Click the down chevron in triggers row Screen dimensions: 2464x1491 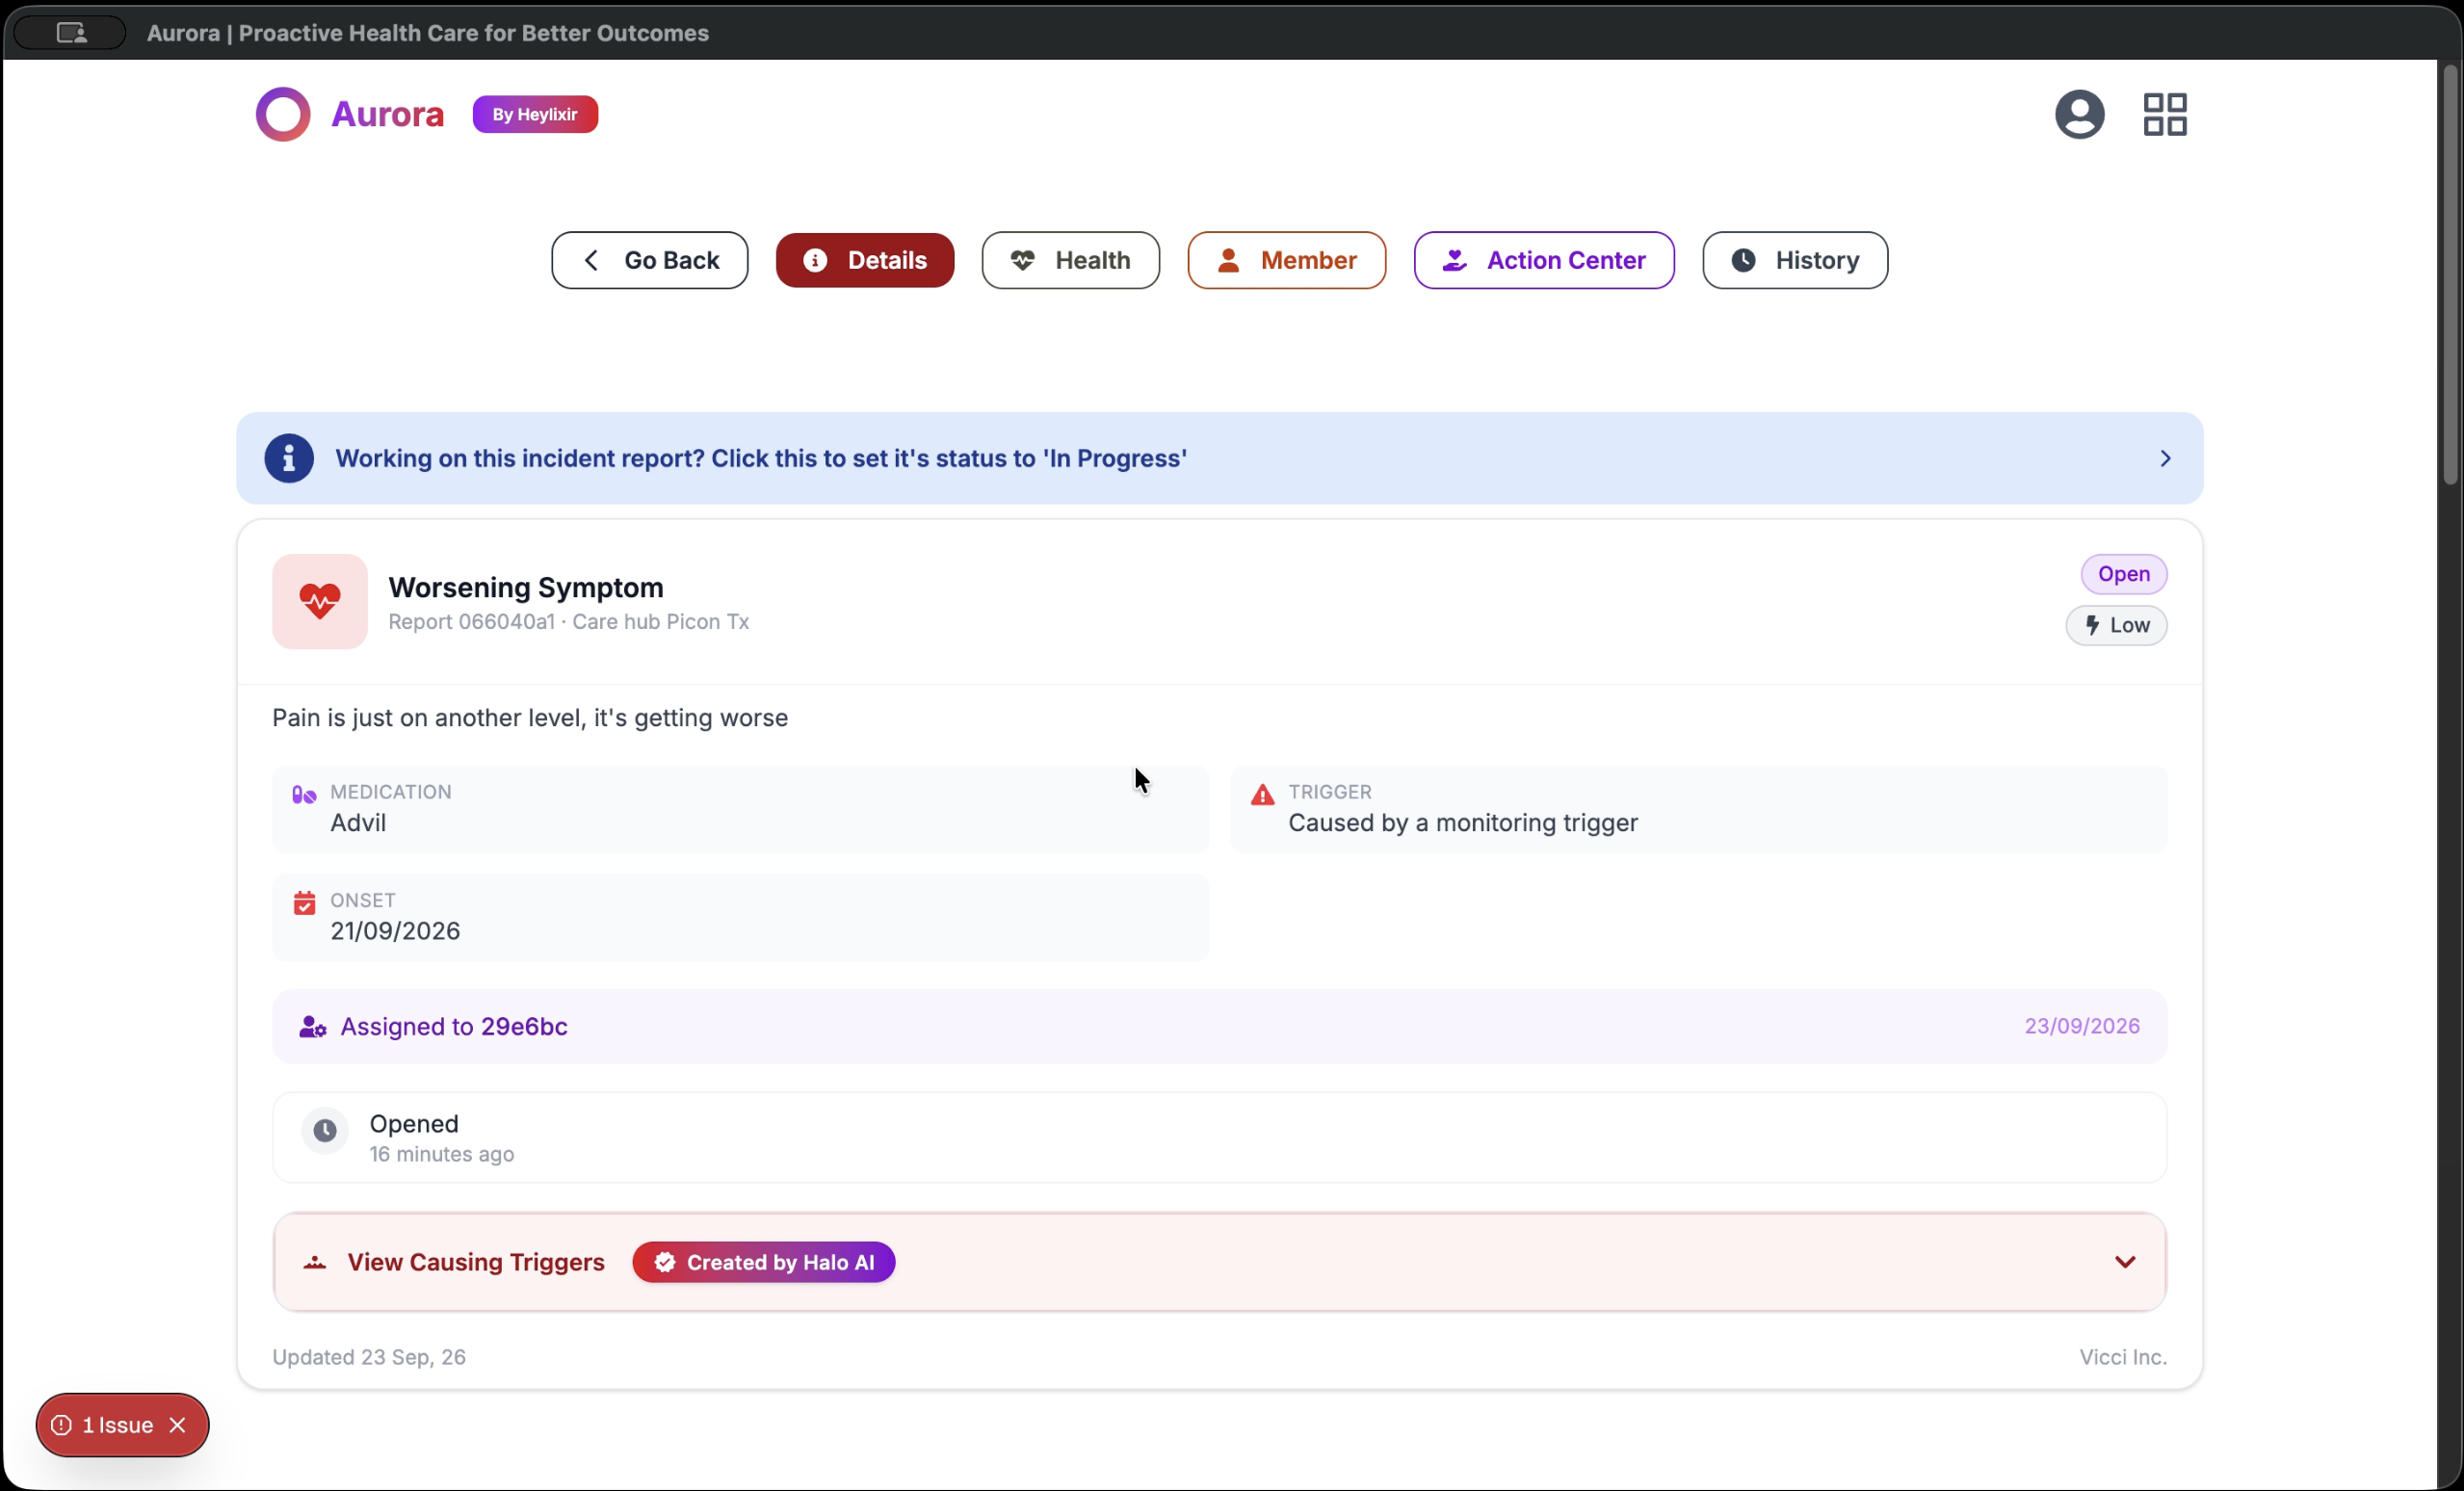point(2125,1262)
